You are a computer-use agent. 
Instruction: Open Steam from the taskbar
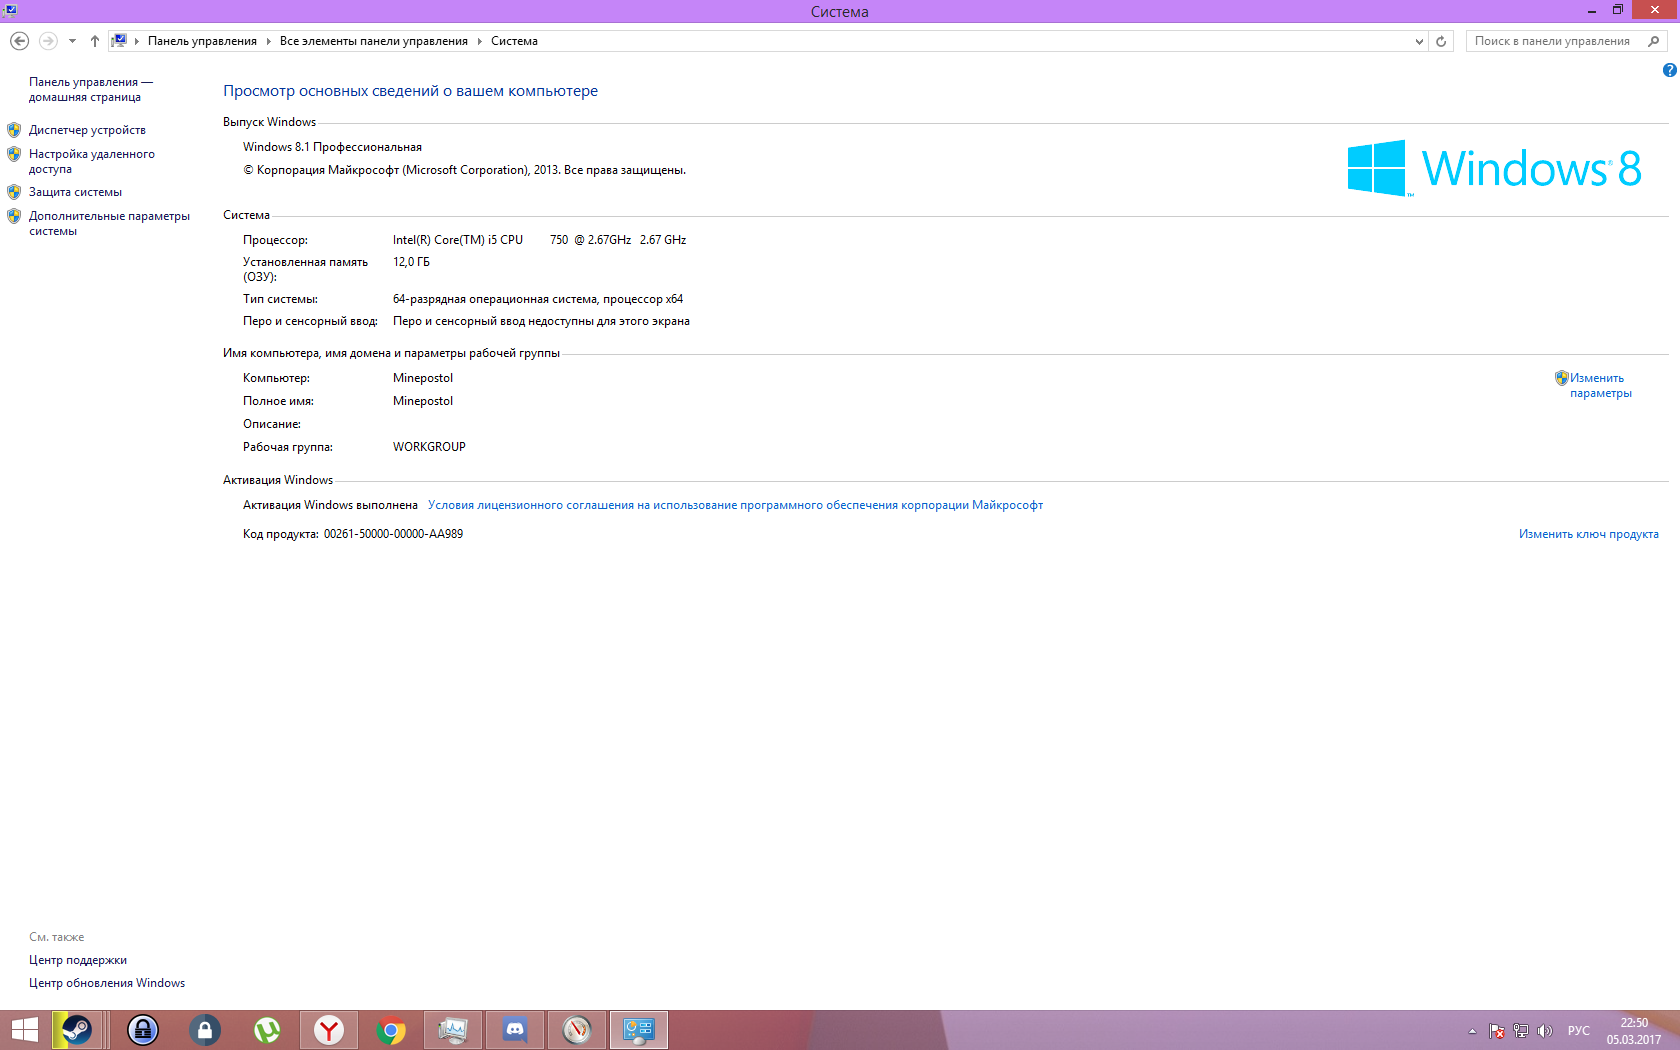pyautogui.click(x=77, y=1030)
